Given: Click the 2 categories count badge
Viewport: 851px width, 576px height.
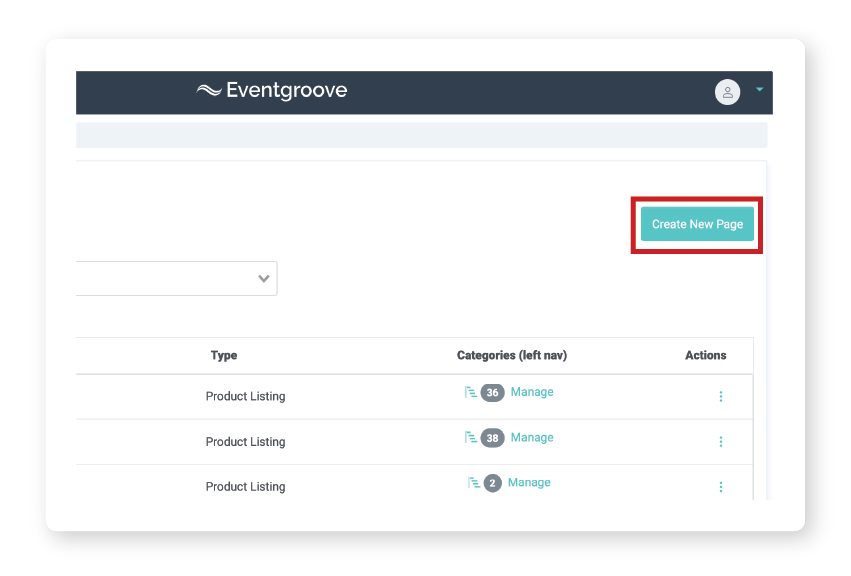Looking at the screenshot, I should (x=492, y=483).
